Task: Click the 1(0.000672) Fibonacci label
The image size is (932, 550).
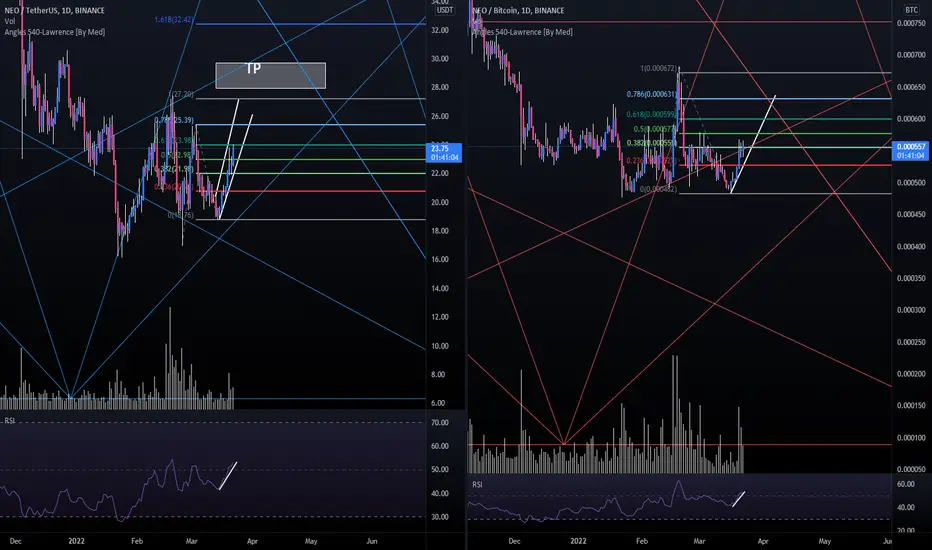Action: tap(659, 68)
